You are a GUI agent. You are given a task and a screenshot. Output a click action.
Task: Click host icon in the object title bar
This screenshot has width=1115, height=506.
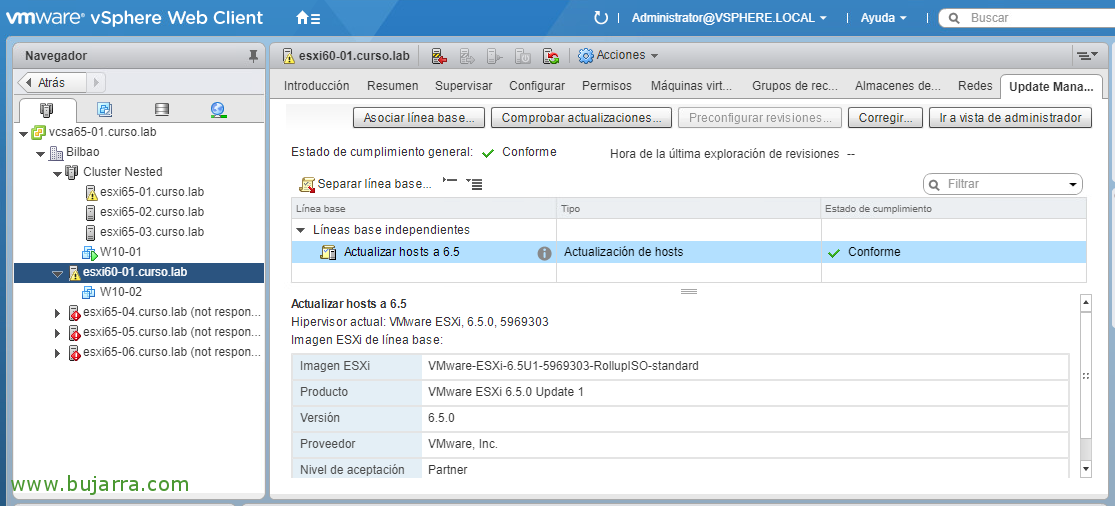pyautogui.click(x=288, y=55)
